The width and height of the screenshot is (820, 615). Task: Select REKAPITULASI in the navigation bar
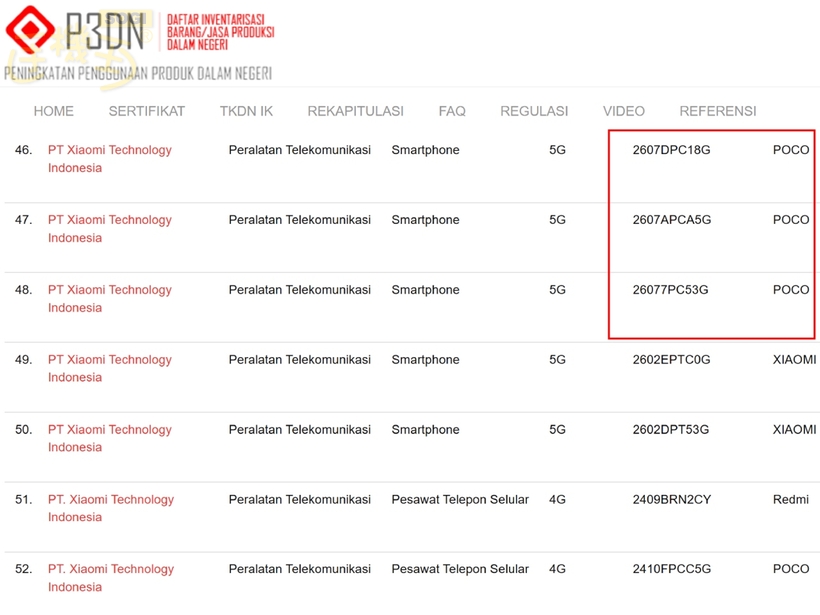tap(356, 111)
